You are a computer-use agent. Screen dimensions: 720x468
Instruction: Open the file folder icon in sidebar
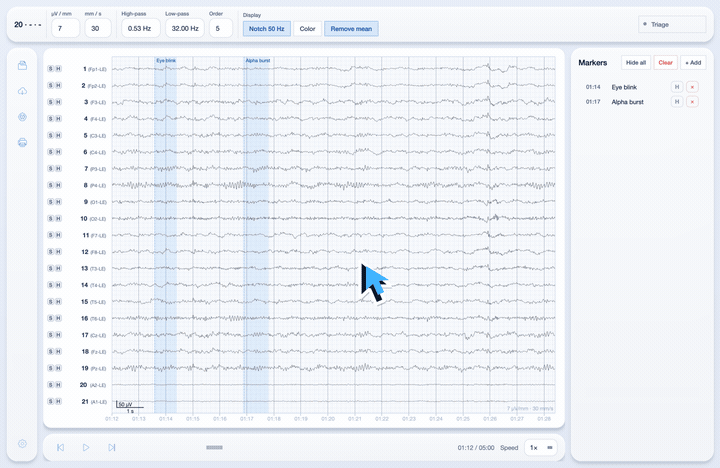coord(22,66)
